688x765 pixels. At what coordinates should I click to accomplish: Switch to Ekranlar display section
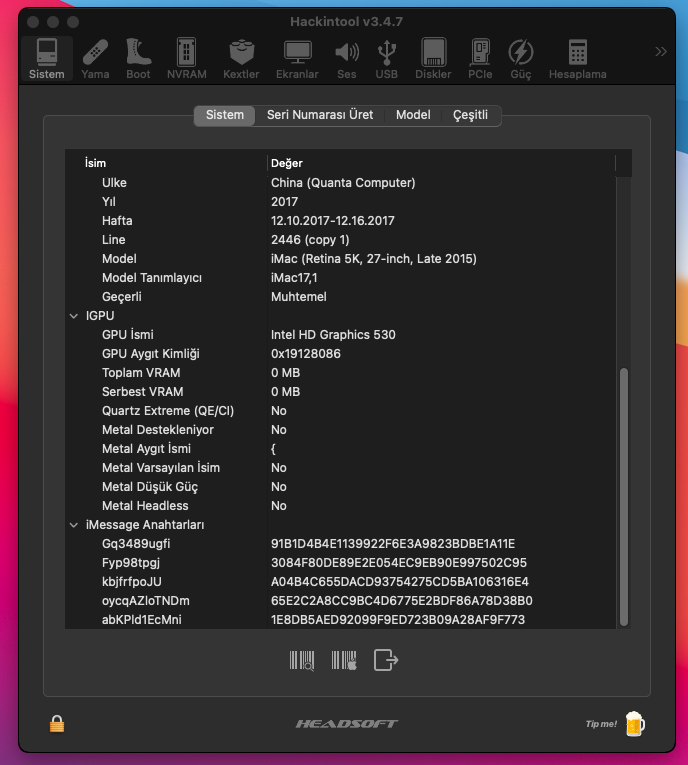point(297,59)
